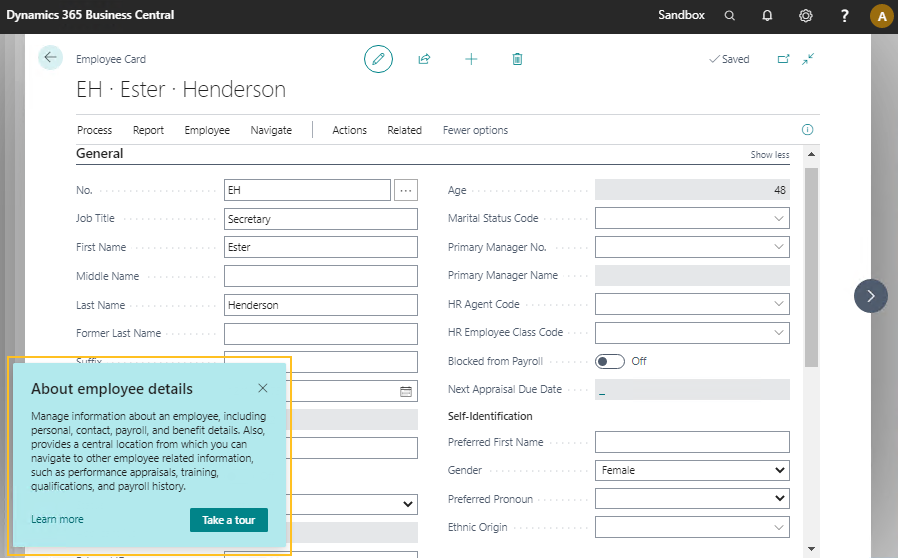Open card in new window icon

784,59
